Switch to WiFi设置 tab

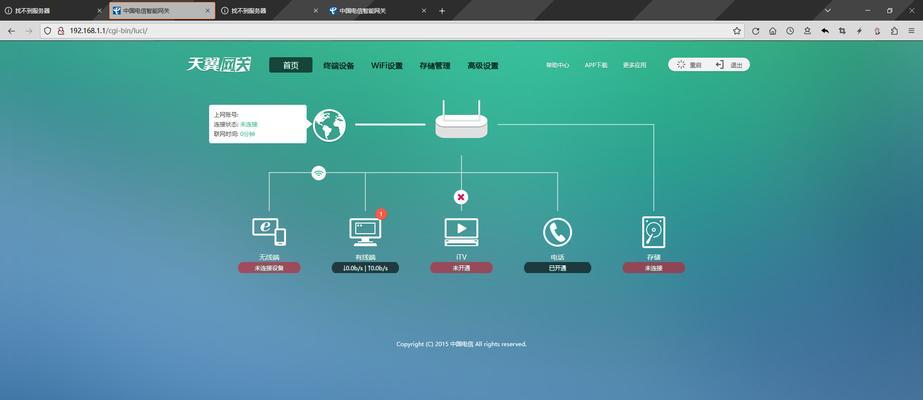pos(387,66)
